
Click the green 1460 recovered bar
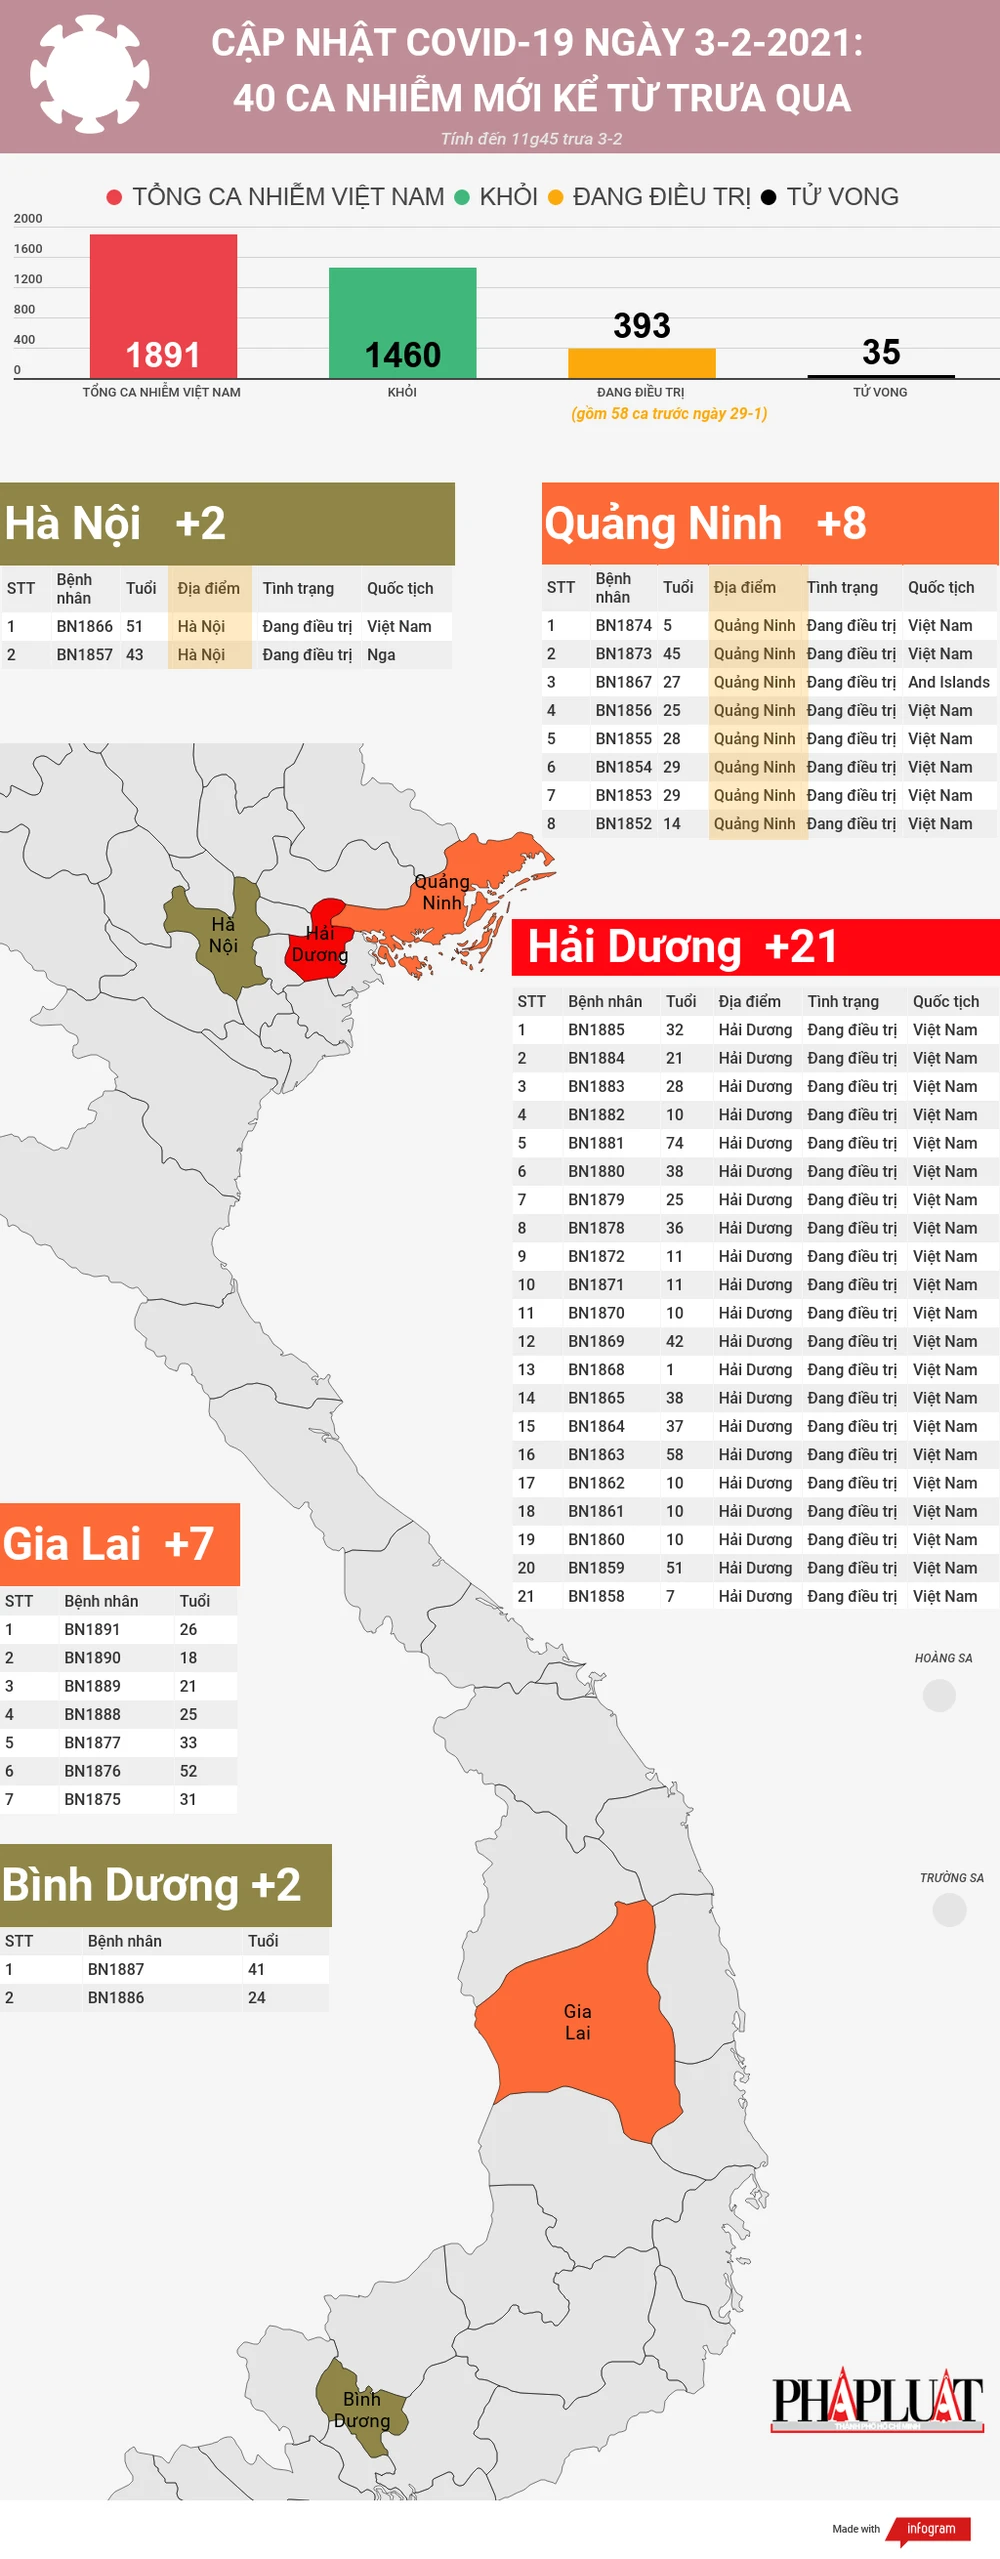[402, 322]
